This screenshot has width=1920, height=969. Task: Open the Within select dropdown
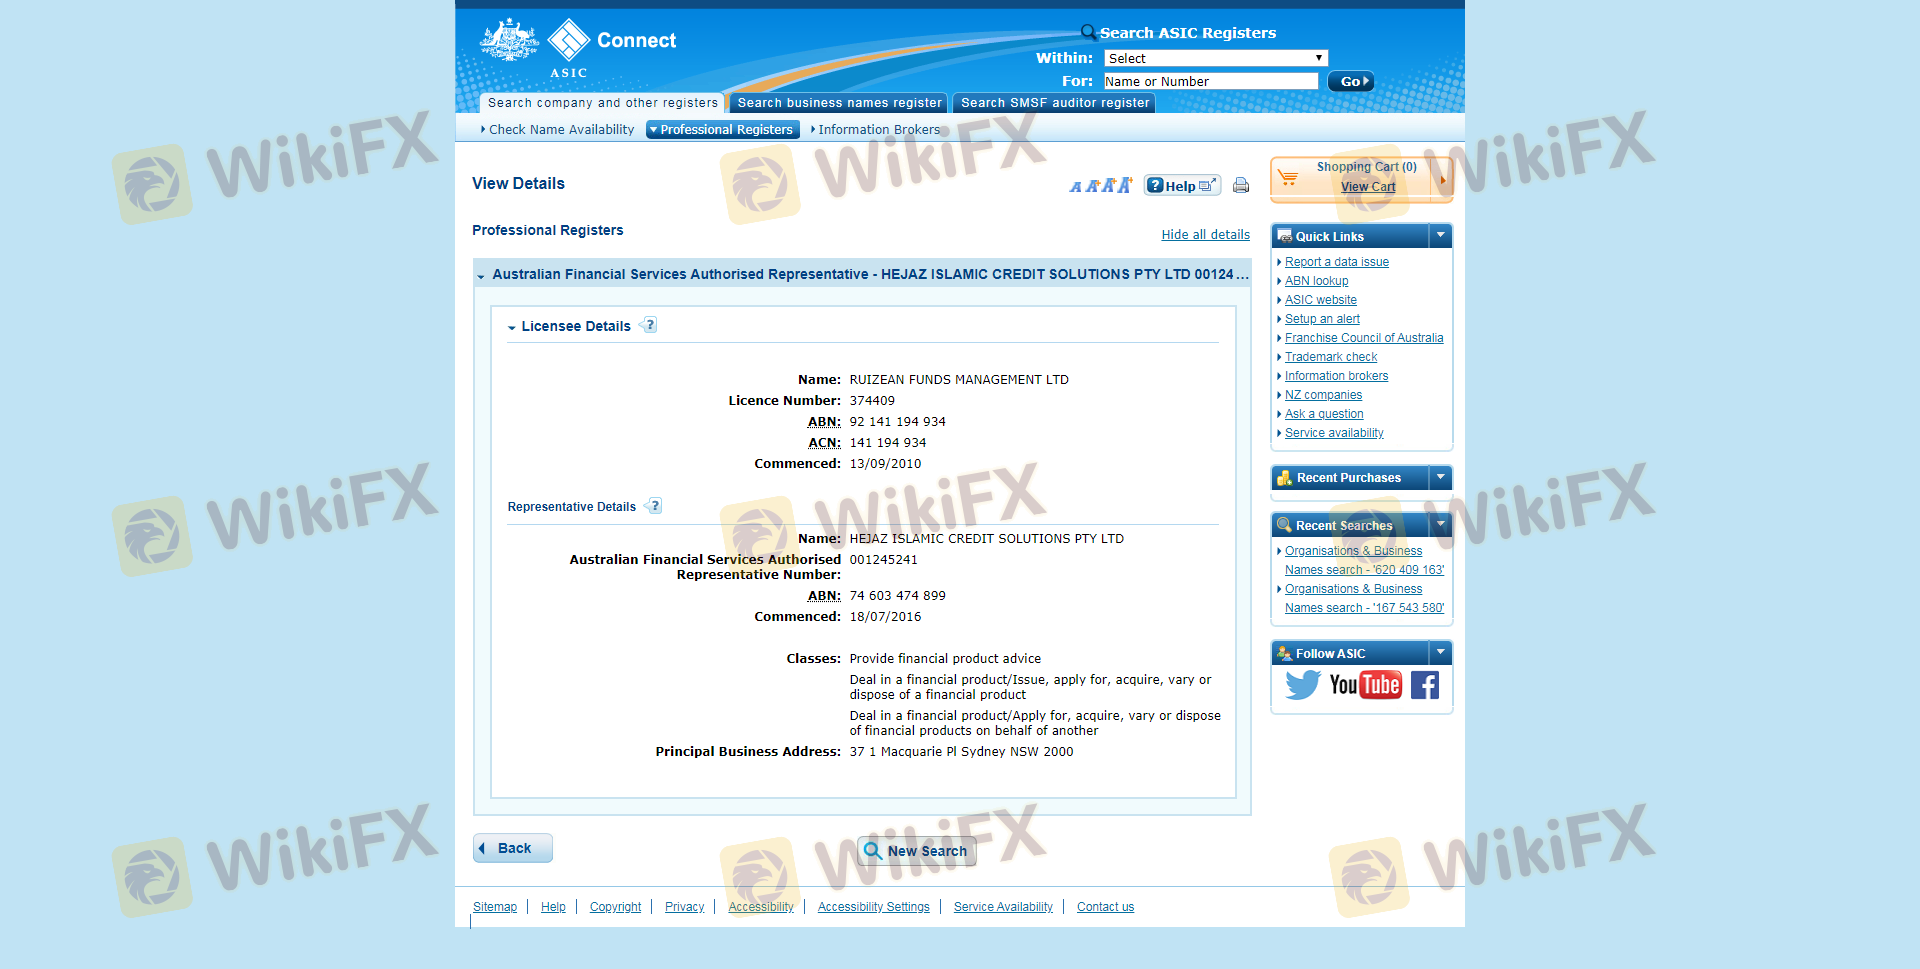coord(1215,58)
